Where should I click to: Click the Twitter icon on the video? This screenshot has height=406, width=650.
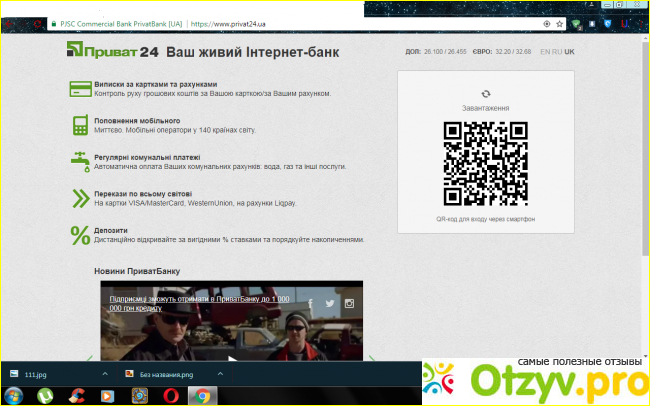330,303
